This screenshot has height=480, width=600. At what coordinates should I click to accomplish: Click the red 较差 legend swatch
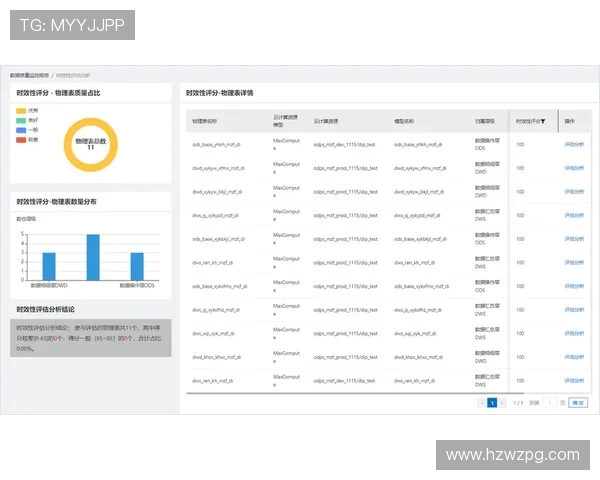21,140
